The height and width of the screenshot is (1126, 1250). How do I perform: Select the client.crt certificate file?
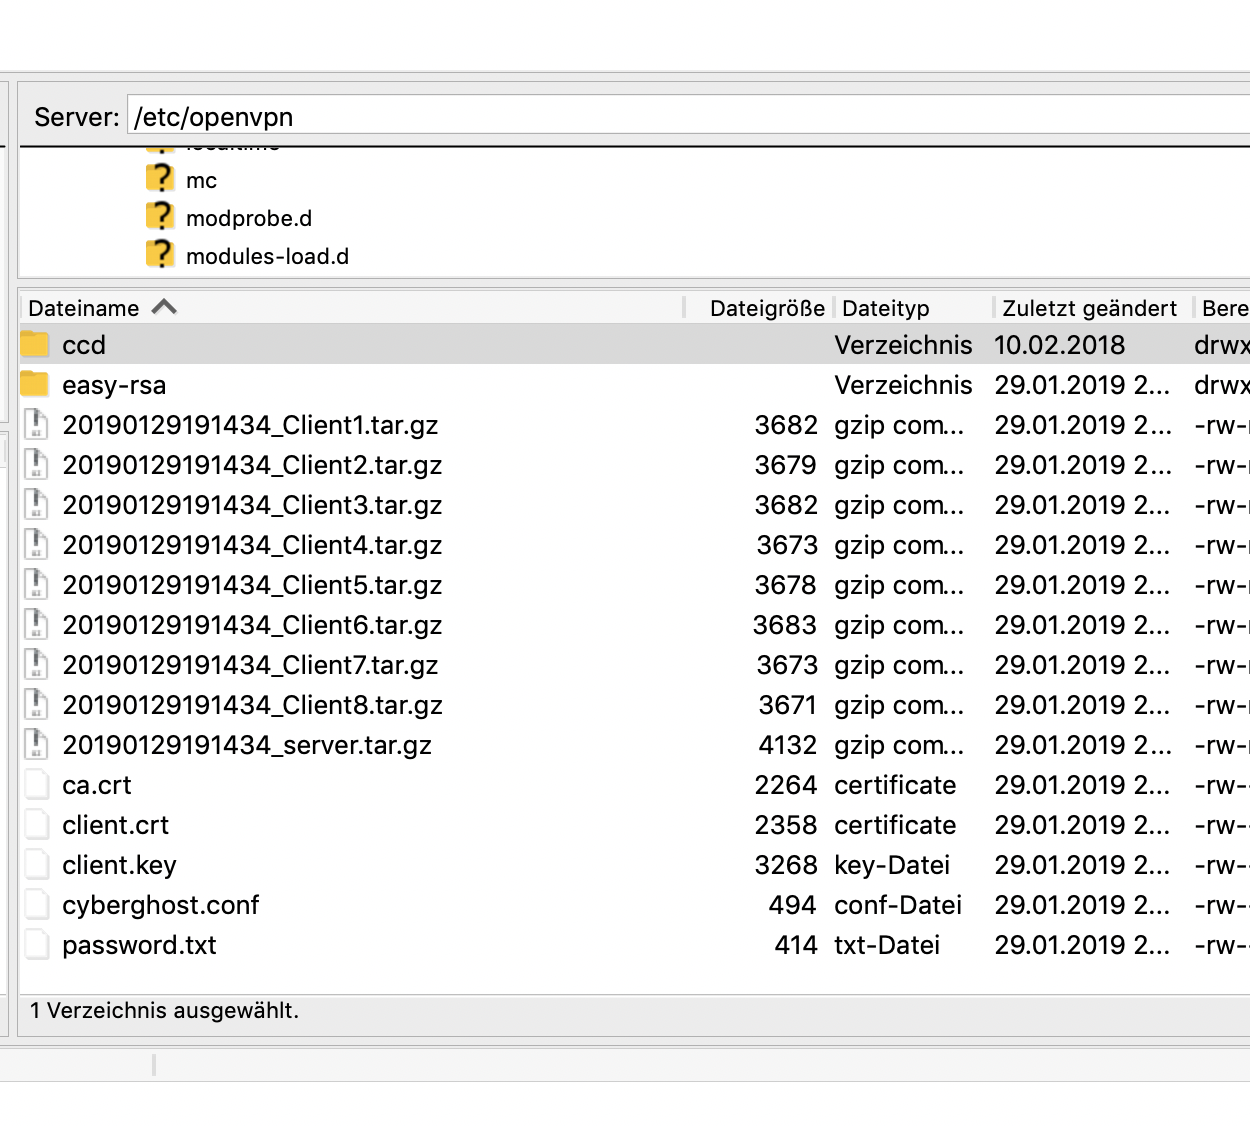115,825
